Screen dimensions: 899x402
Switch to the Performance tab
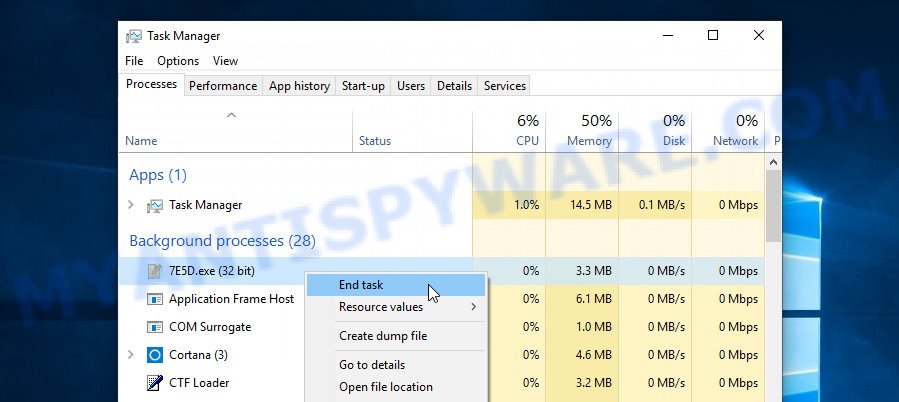coord(223,86)
